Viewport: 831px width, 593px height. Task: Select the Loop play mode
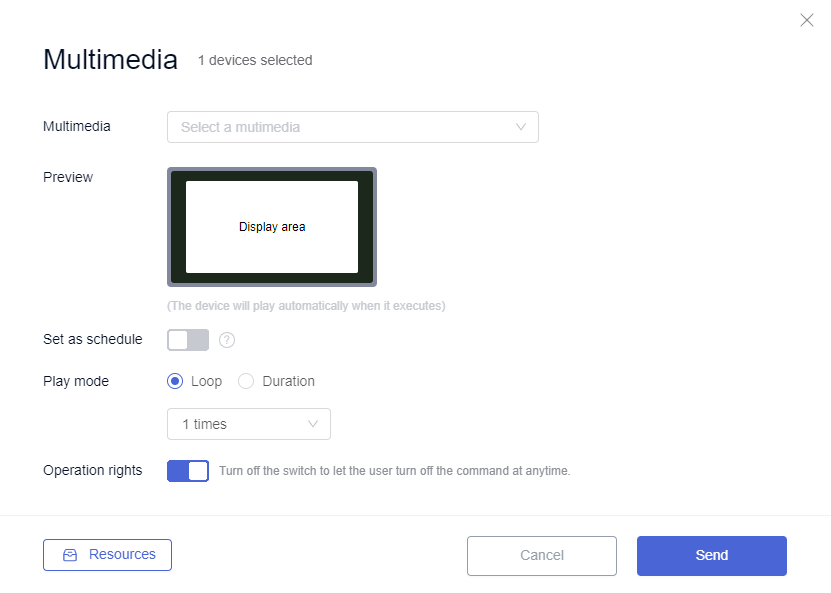click(x=175, y=381)
